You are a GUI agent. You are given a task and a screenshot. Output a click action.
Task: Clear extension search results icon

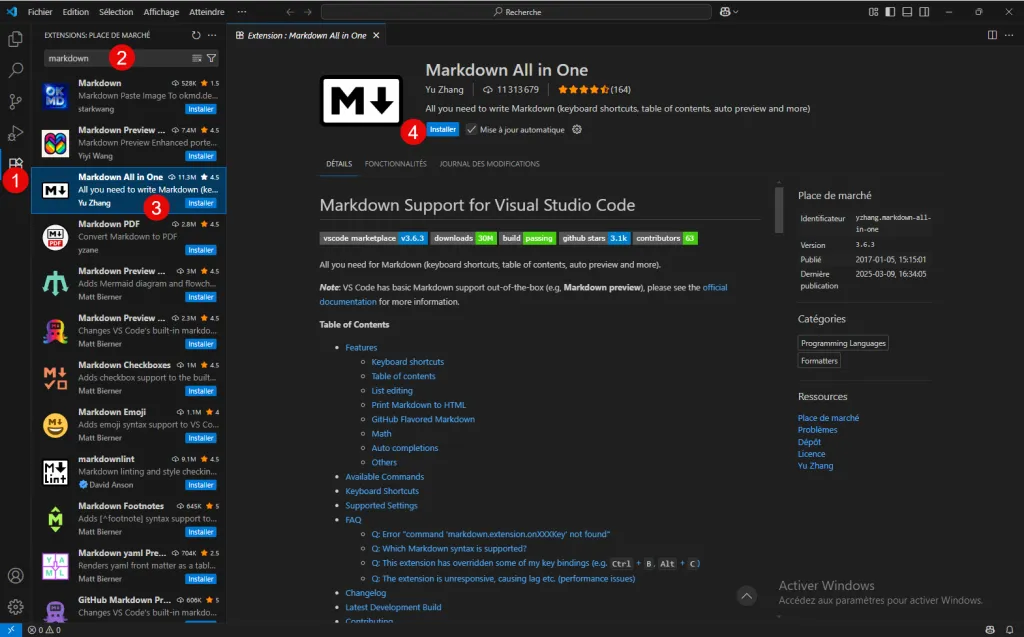197,58
